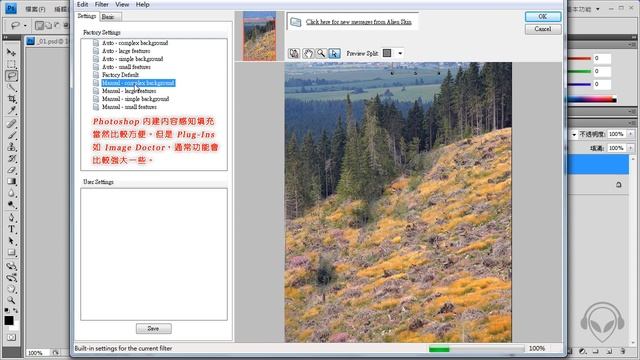Click the _01.psd document tab
The width and height of the screenshot is (640, 360).
pos(48,41)
